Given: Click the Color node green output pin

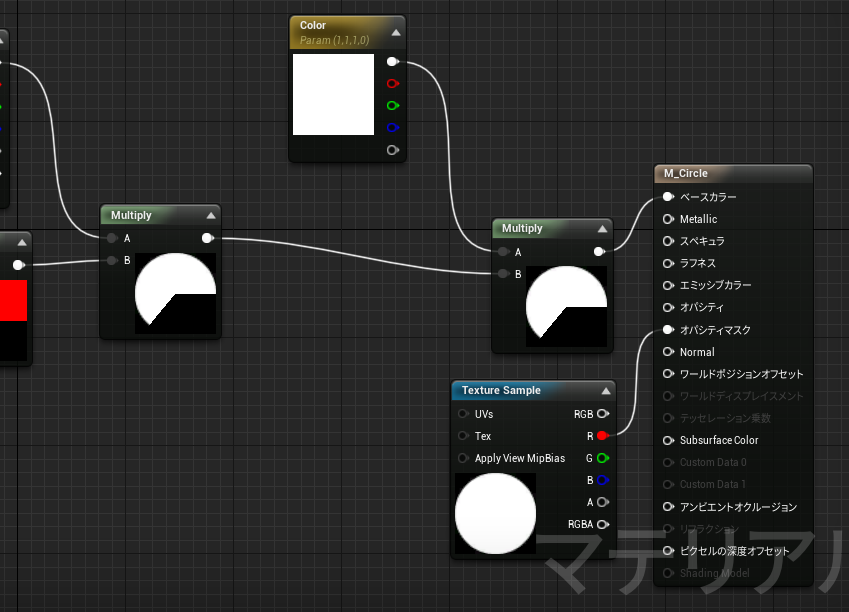Looking at the screenshot, I should (x=393, y=106).
